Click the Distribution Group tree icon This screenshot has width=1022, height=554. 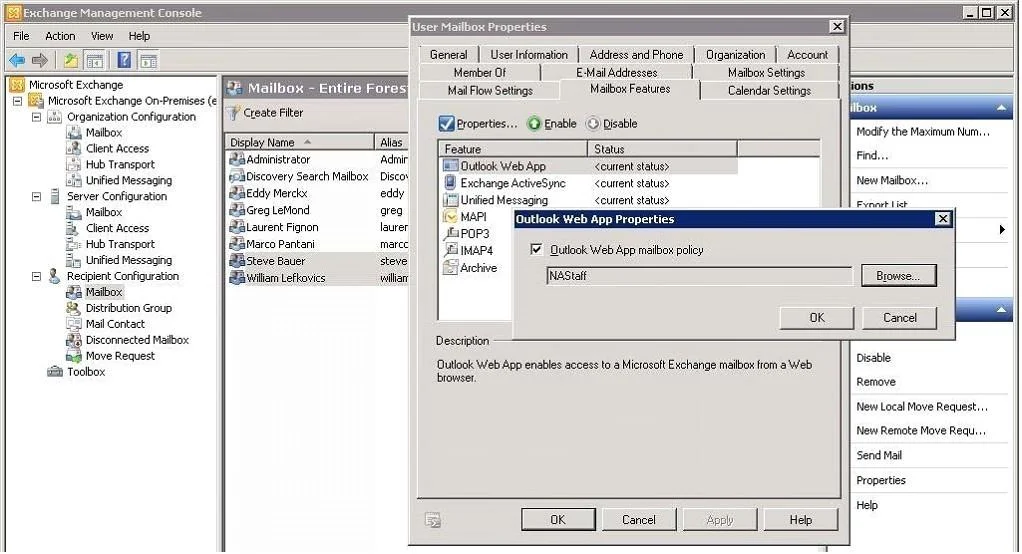pyautogui.click(x=74, y=308)
